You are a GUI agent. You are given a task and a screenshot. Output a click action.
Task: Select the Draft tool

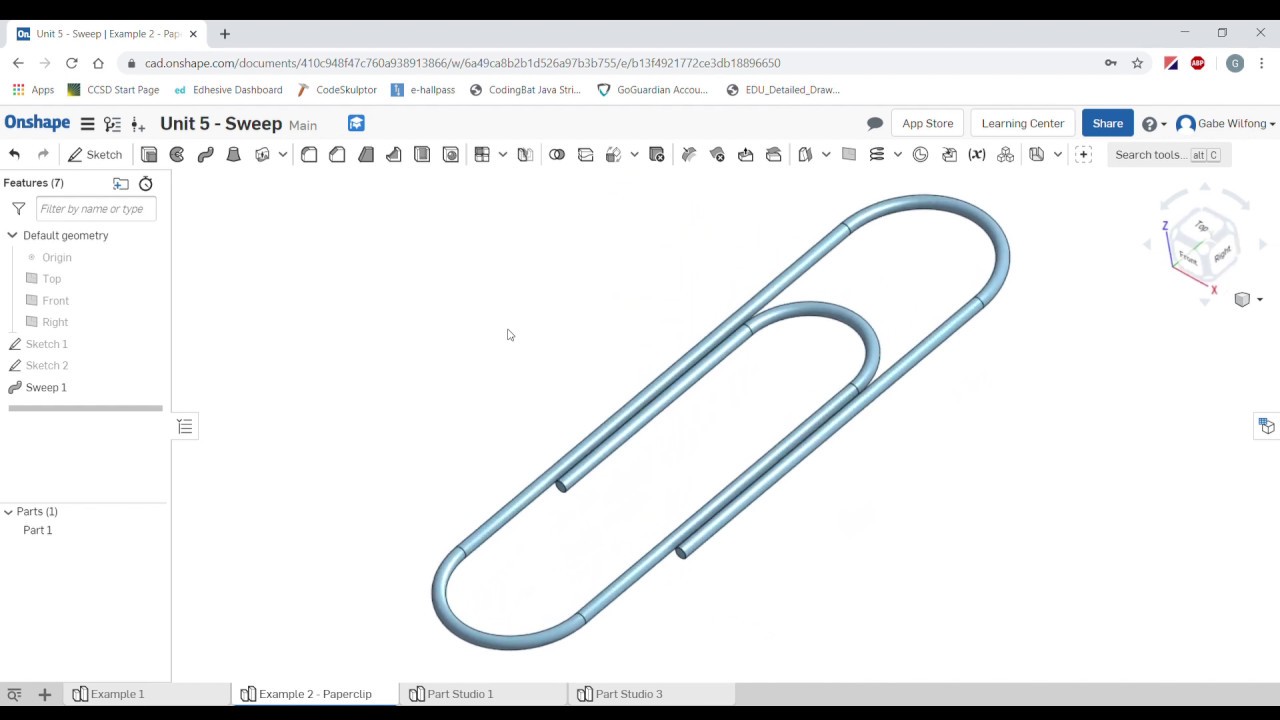[x=366, y=154]
